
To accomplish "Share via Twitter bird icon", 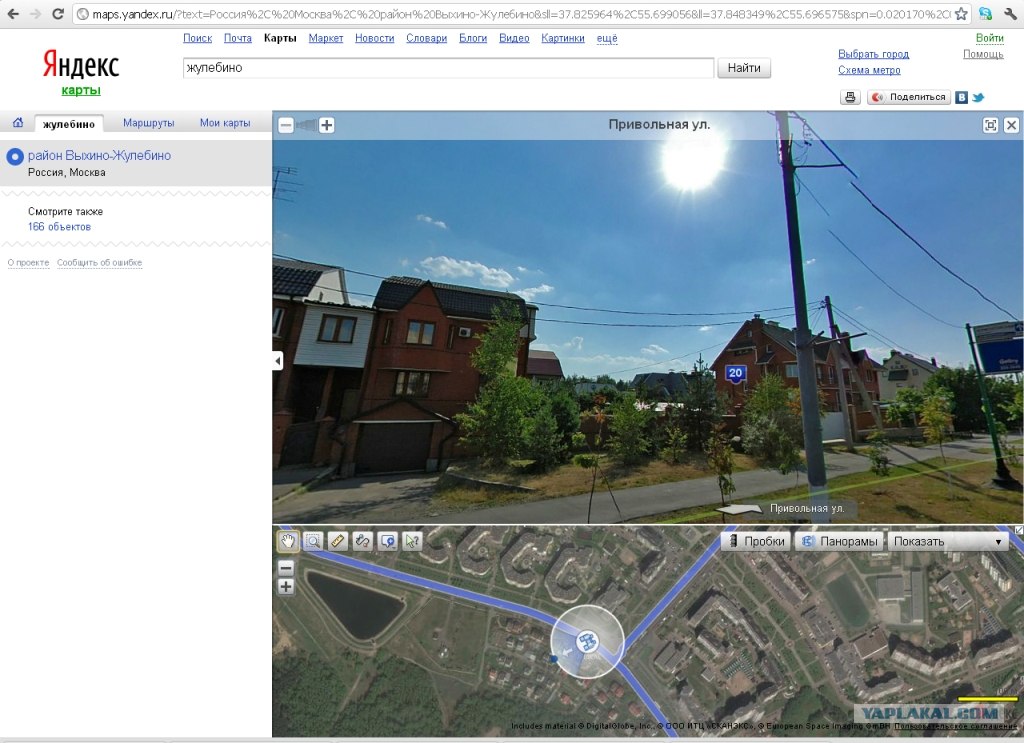I will pos(978,97).
